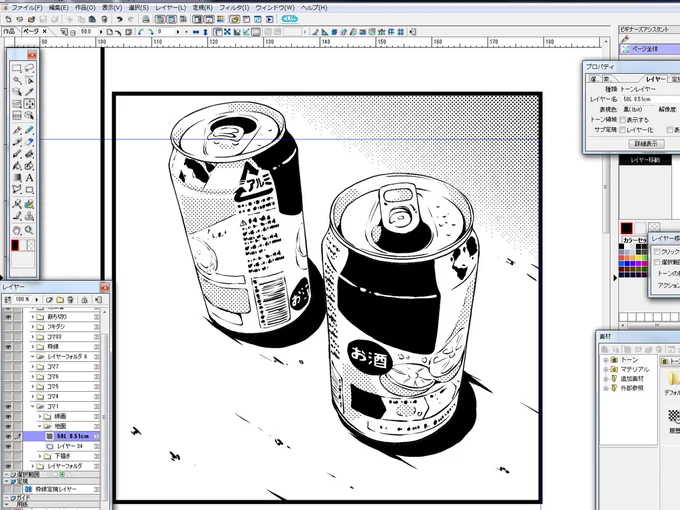The width and height of the screenshot is (680, 510).
Task: Click the undo arrow in toolbar
Action: (119, 19)
